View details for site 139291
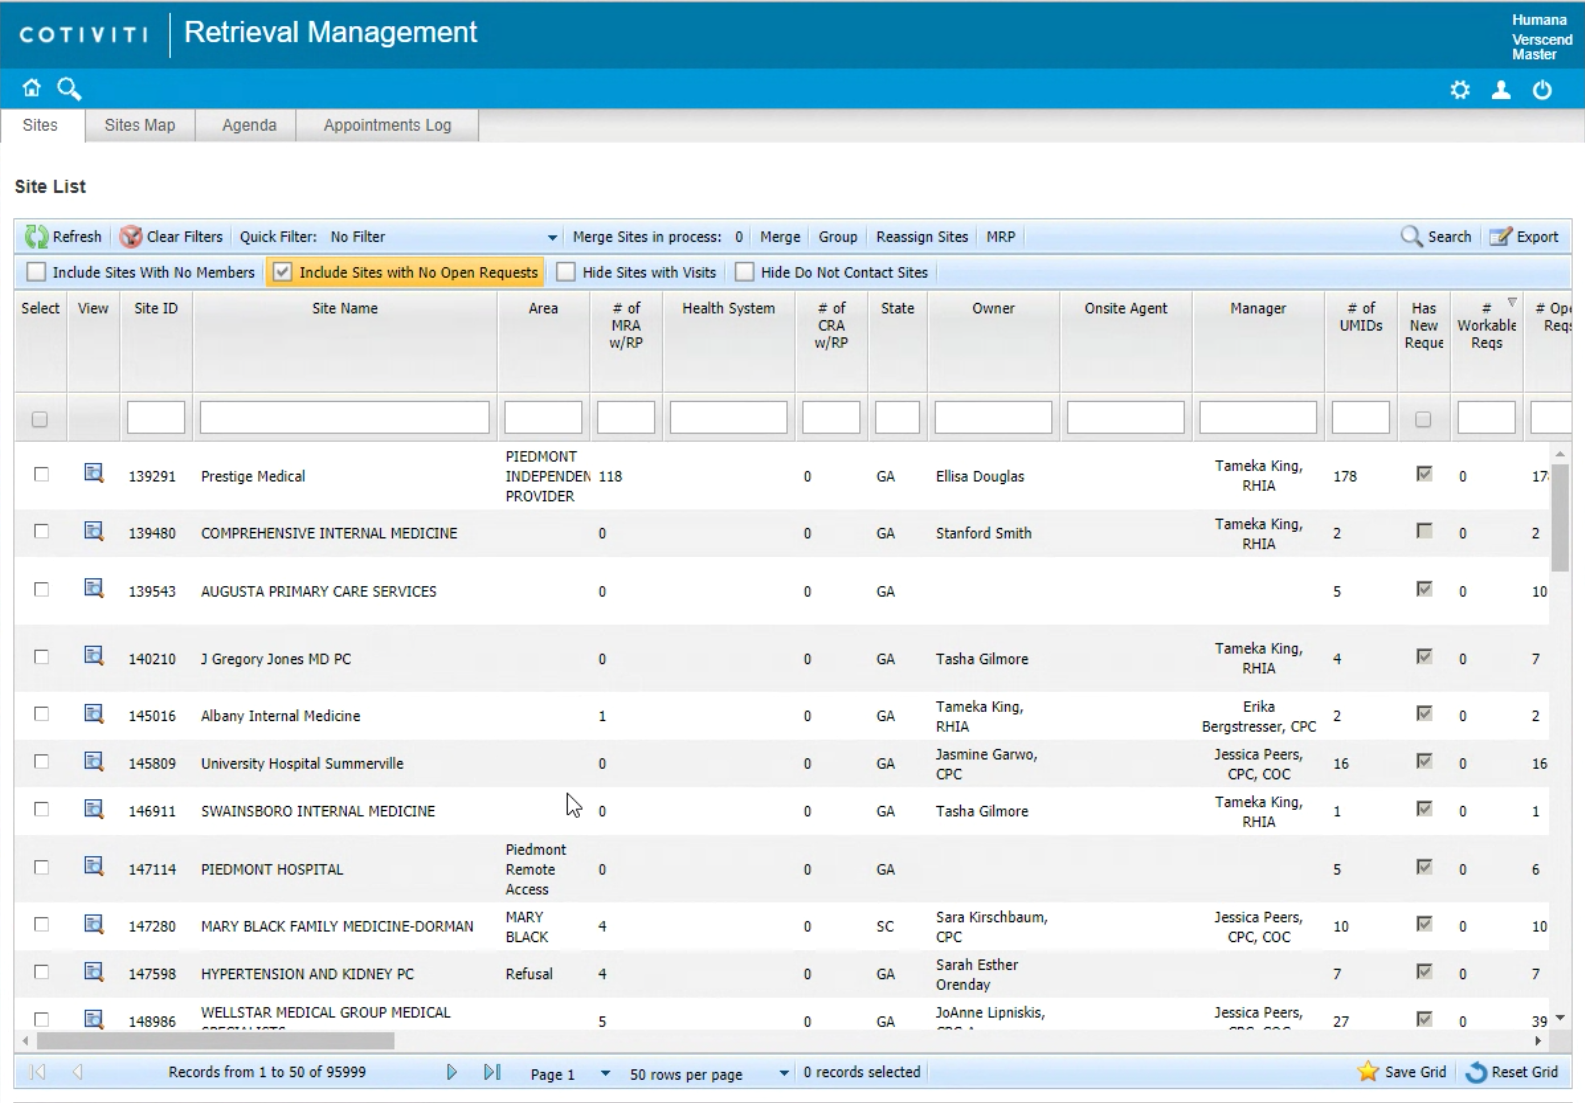Viewport: 1585px width, 1103px height. [93, 473]
